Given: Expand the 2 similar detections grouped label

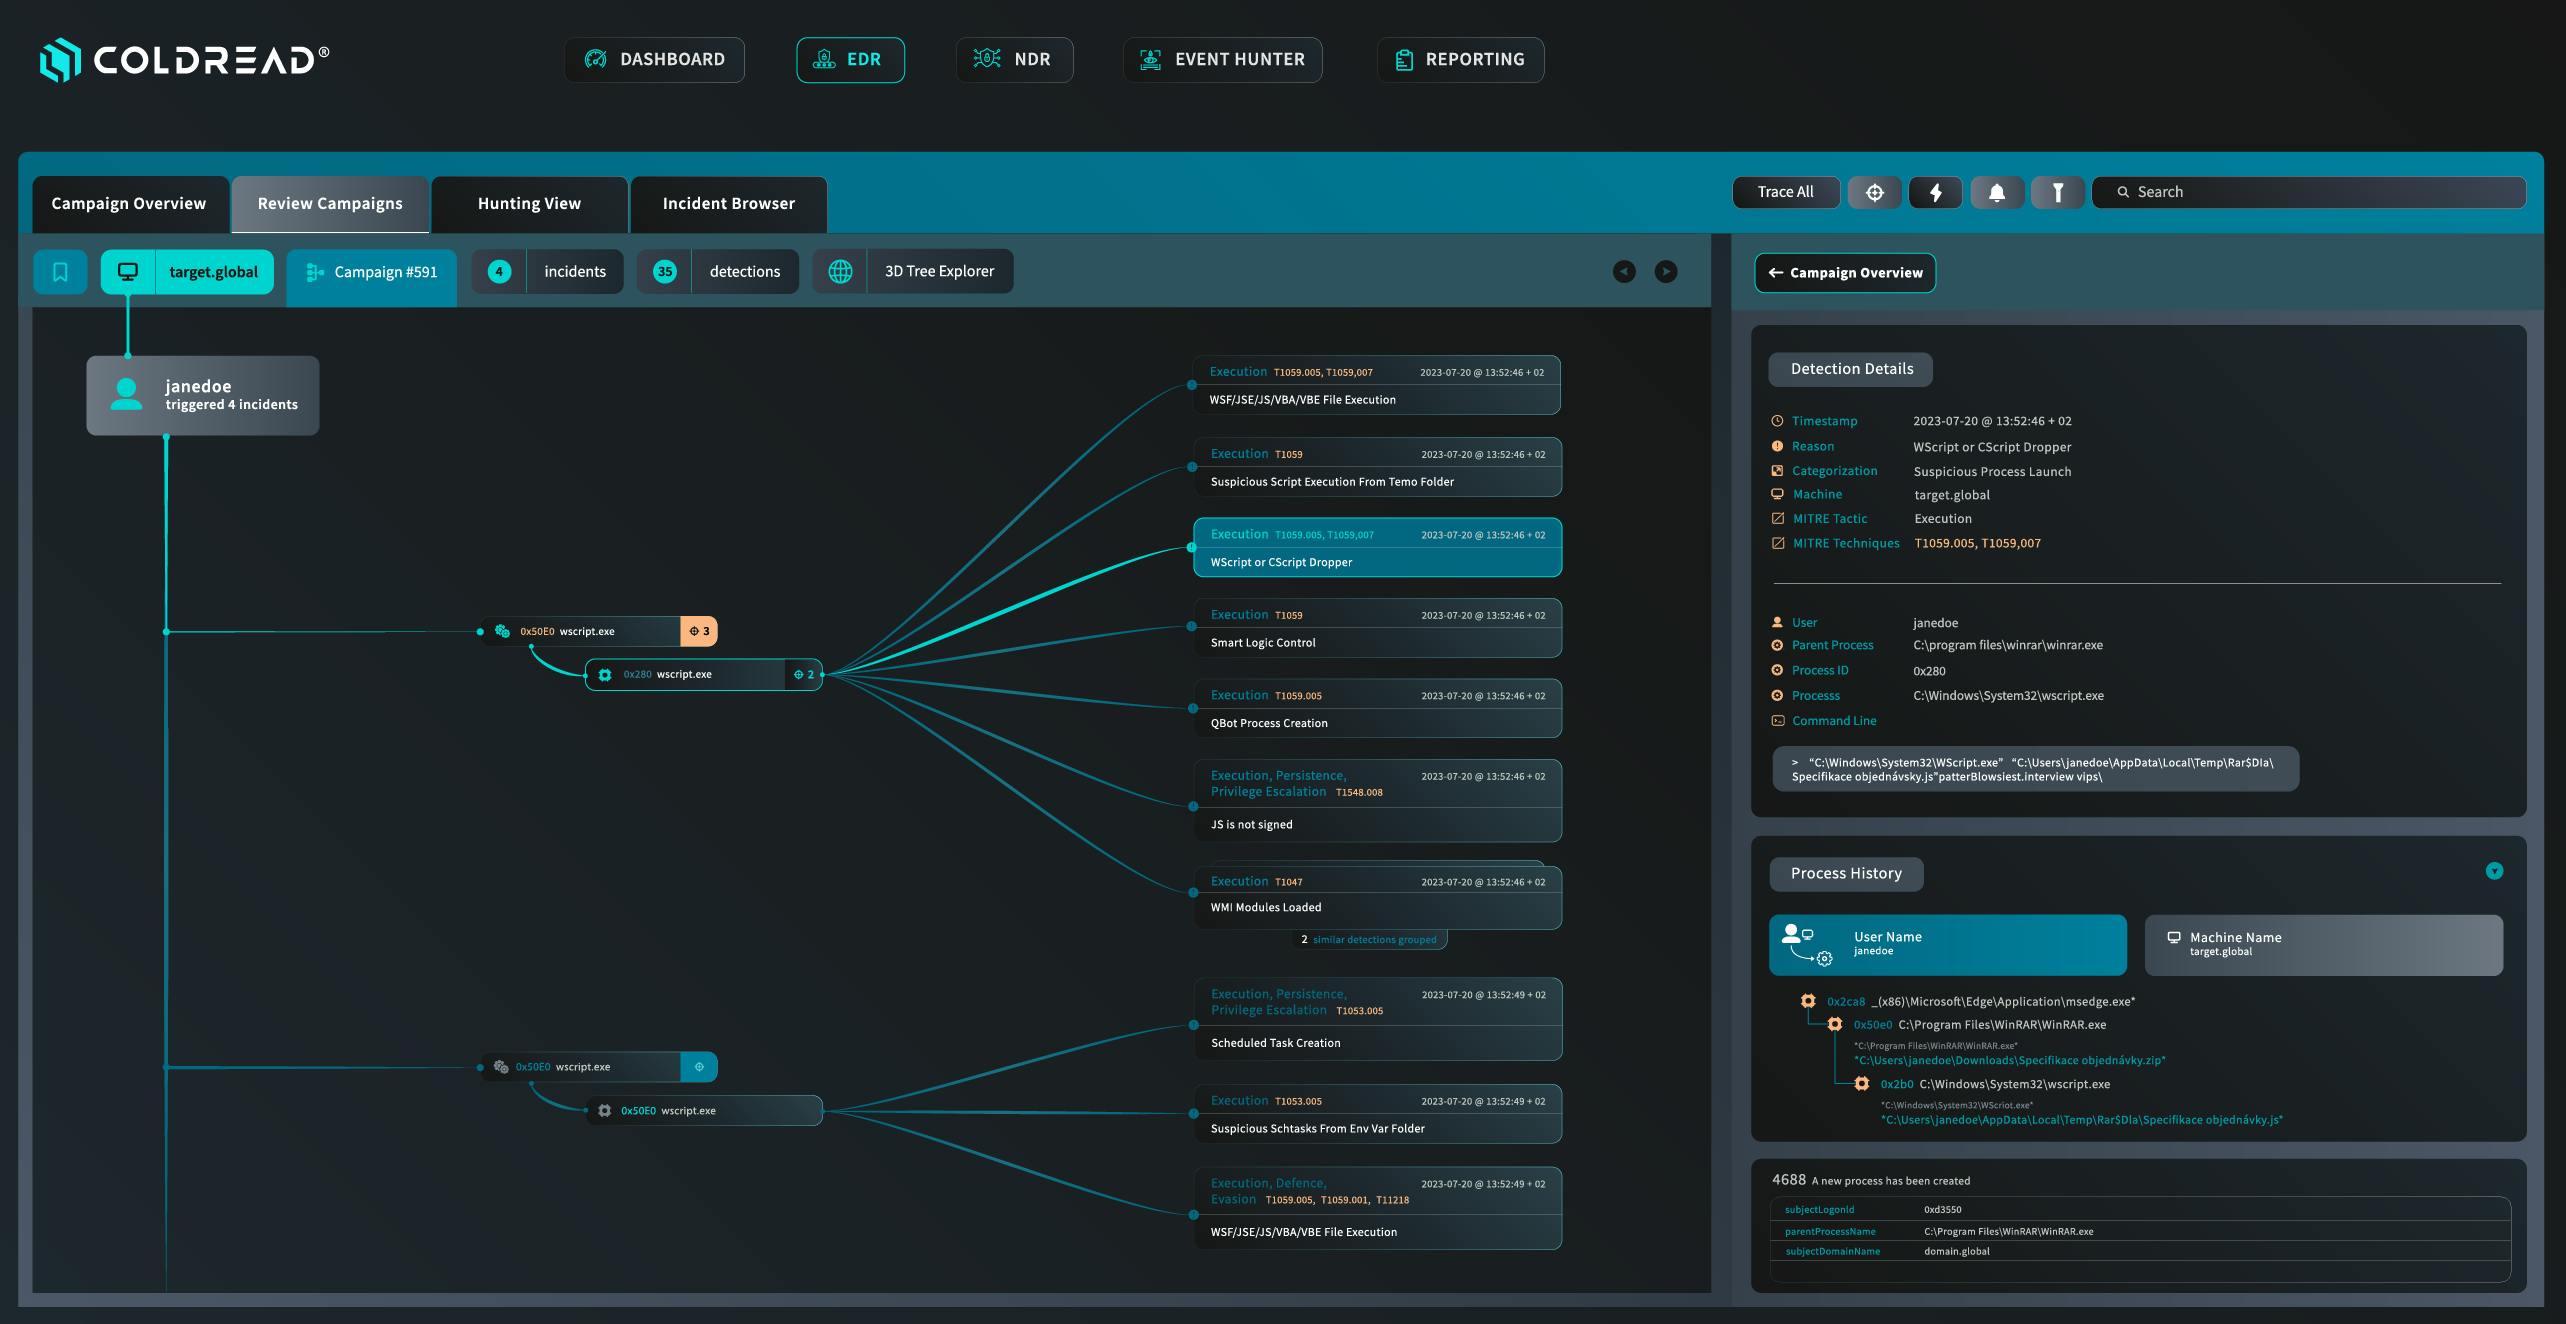Looking at the screenshot, I should (1368, 940).
